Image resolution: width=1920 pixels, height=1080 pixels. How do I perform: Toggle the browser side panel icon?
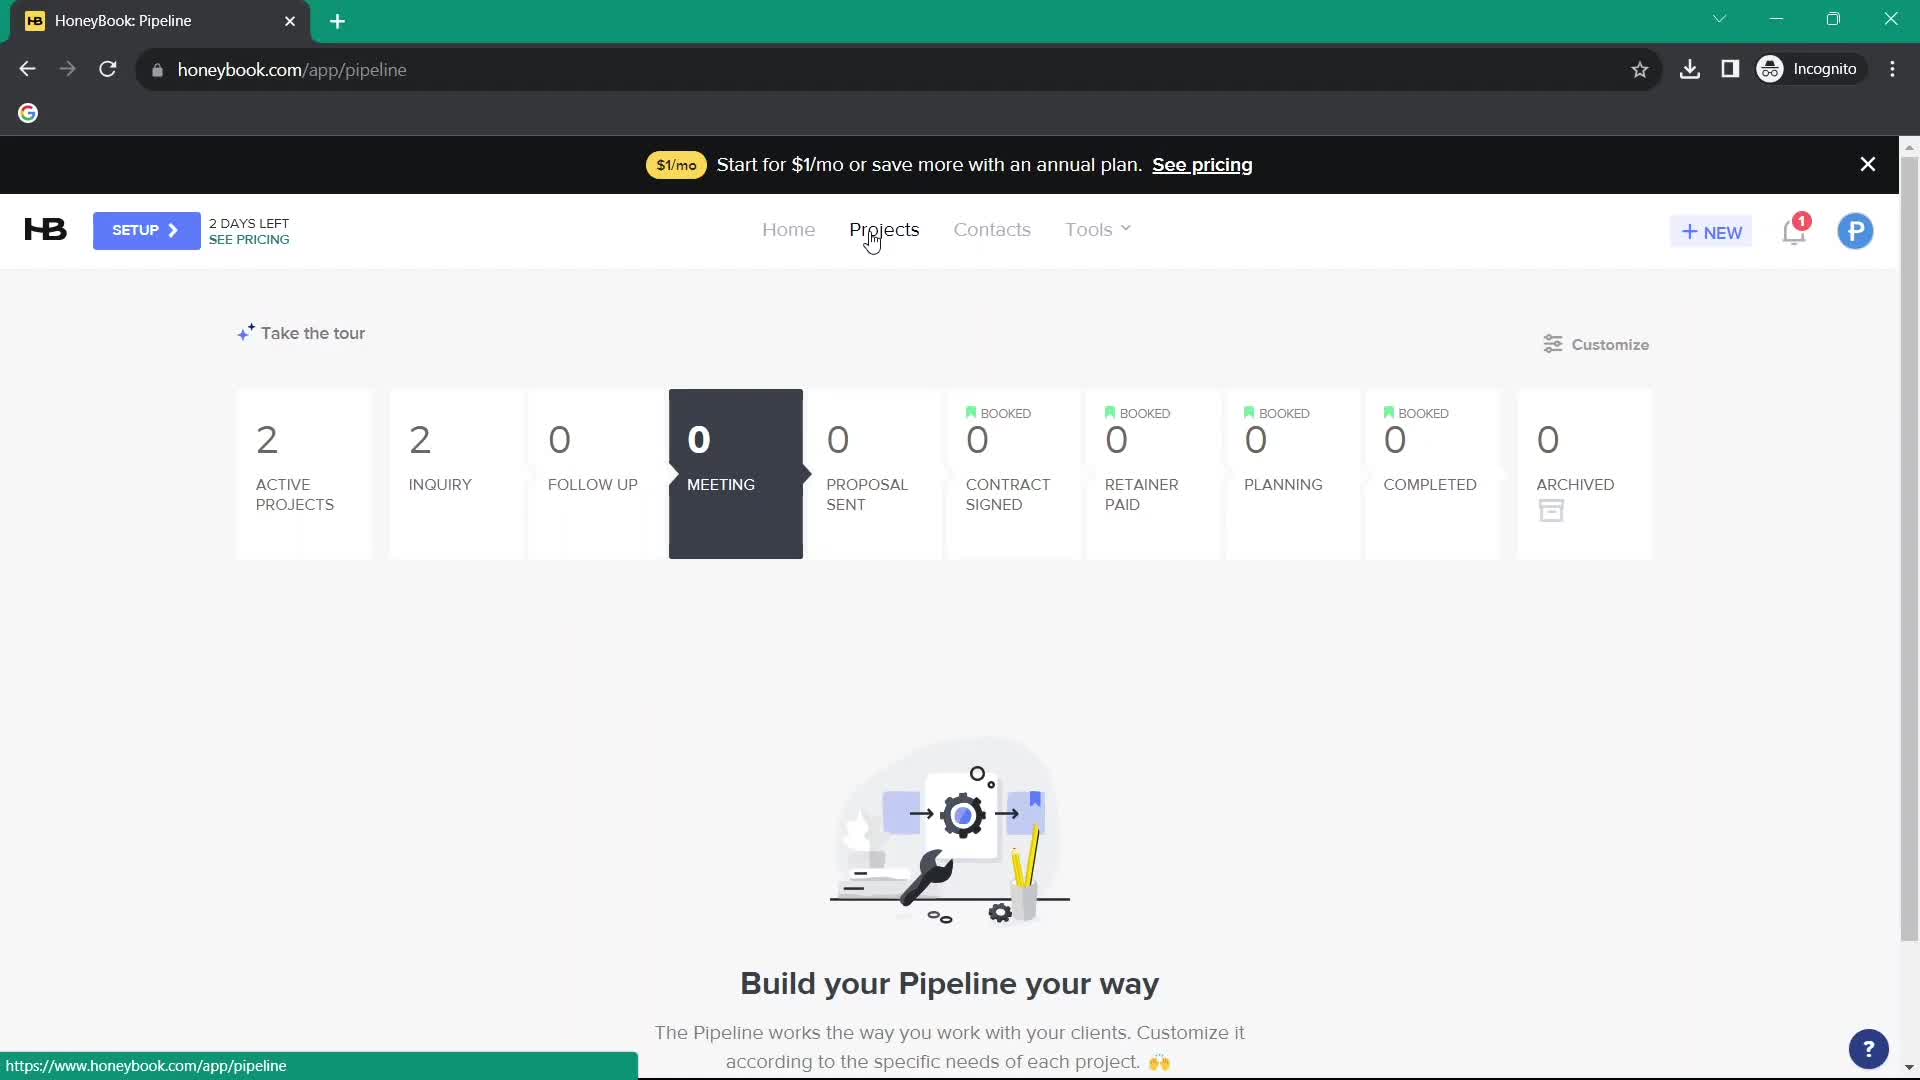pyautogui.click(x=1730, y=69)
